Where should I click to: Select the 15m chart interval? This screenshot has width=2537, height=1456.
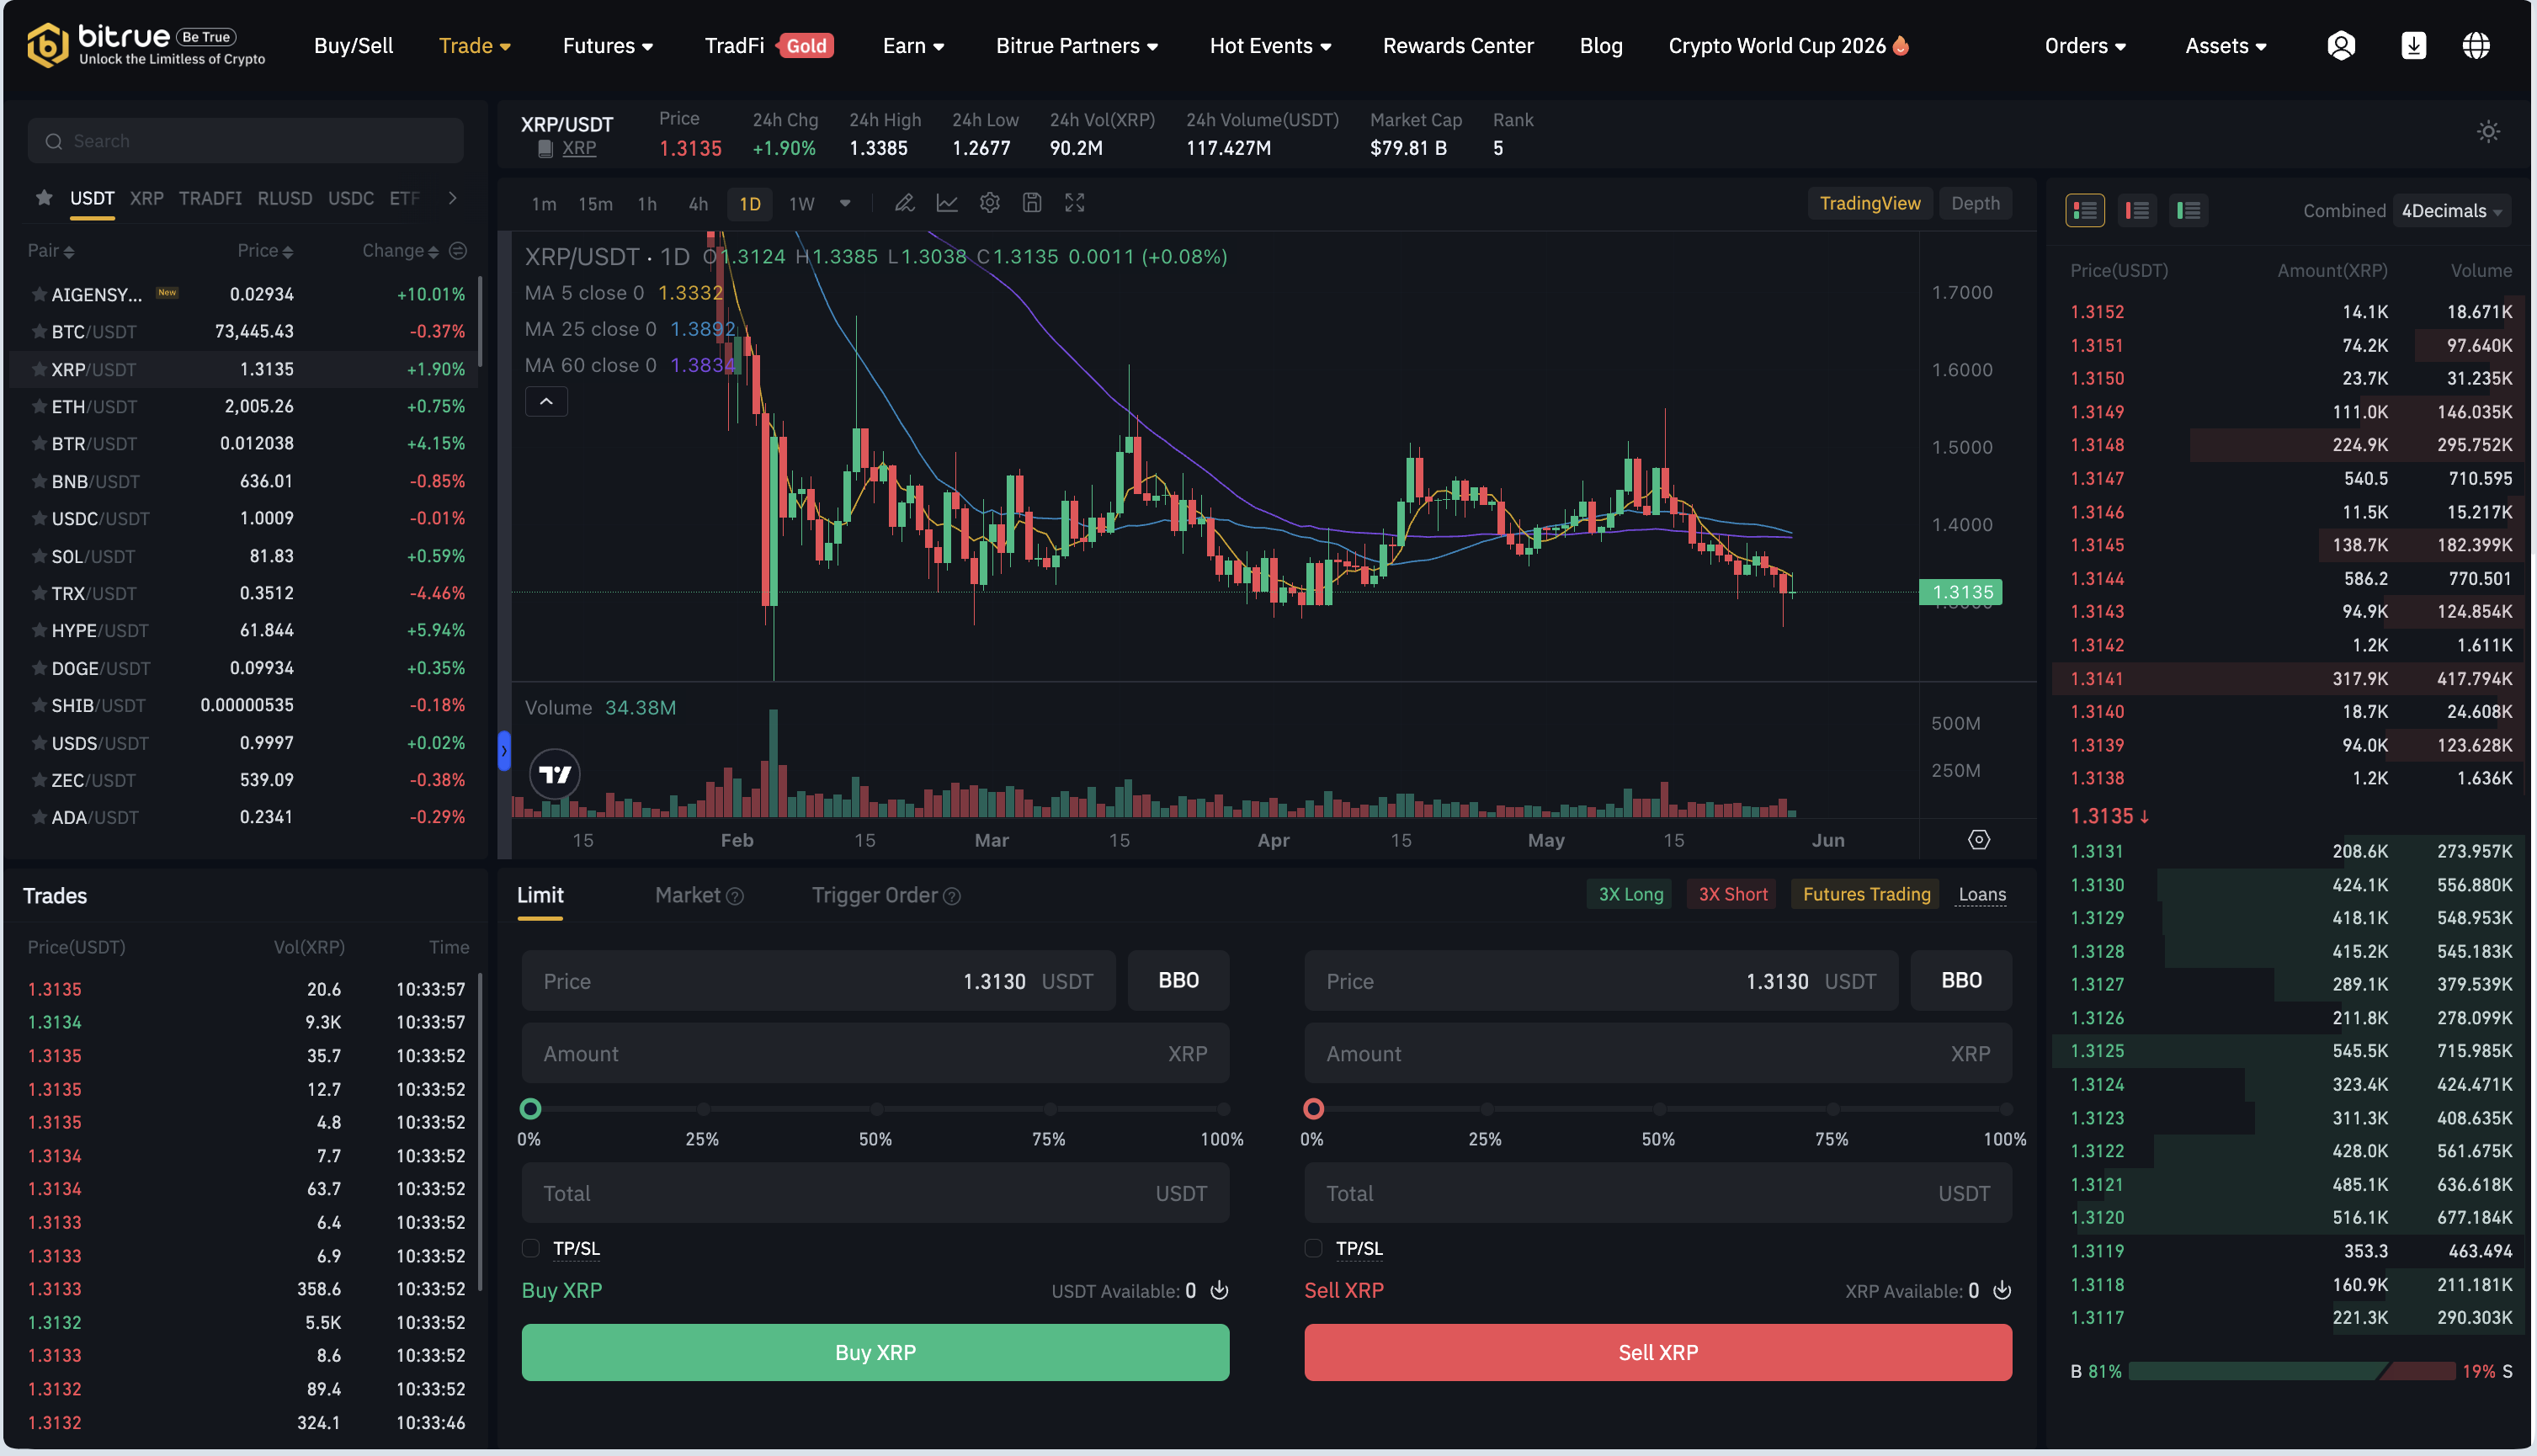(595, 204)
